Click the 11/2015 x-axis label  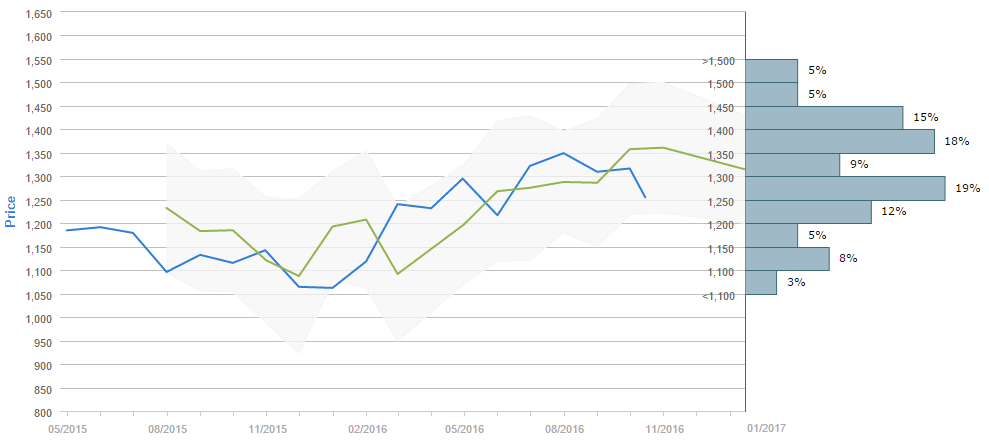267,428
